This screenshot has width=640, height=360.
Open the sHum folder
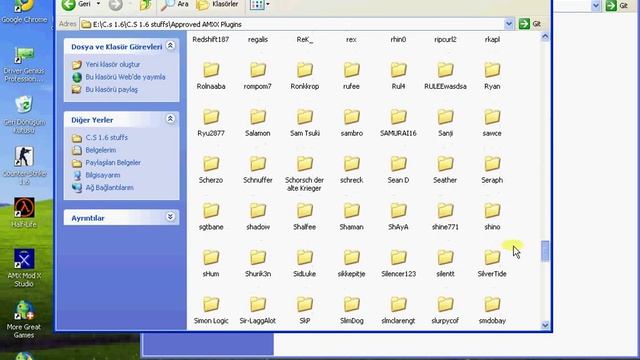(211, 263)
